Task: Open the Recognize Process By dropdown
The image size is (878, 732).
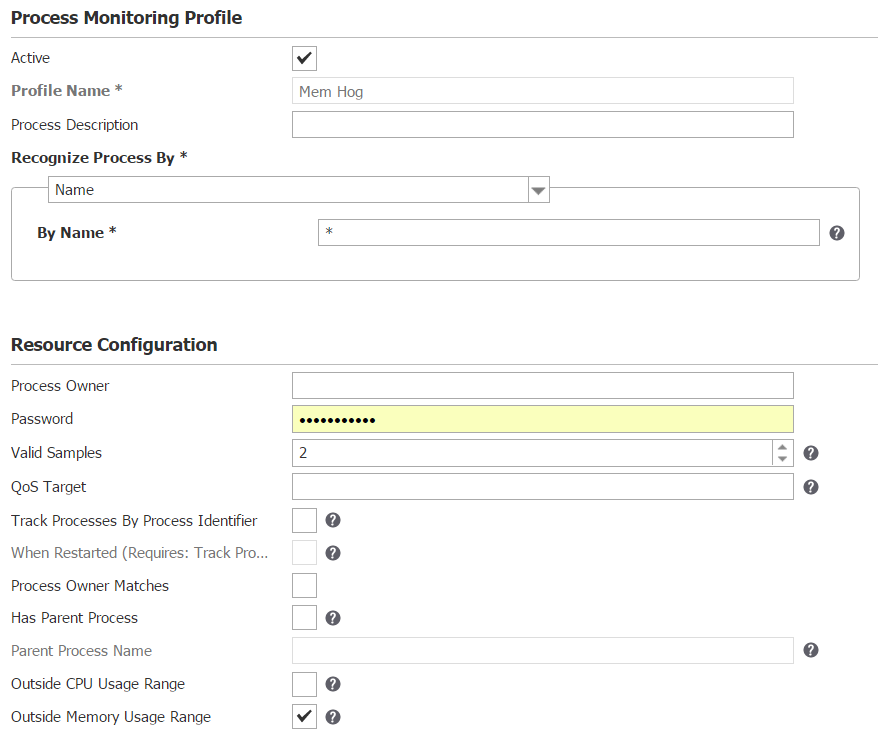Action: pyautogui.click(x=538, y=189)
